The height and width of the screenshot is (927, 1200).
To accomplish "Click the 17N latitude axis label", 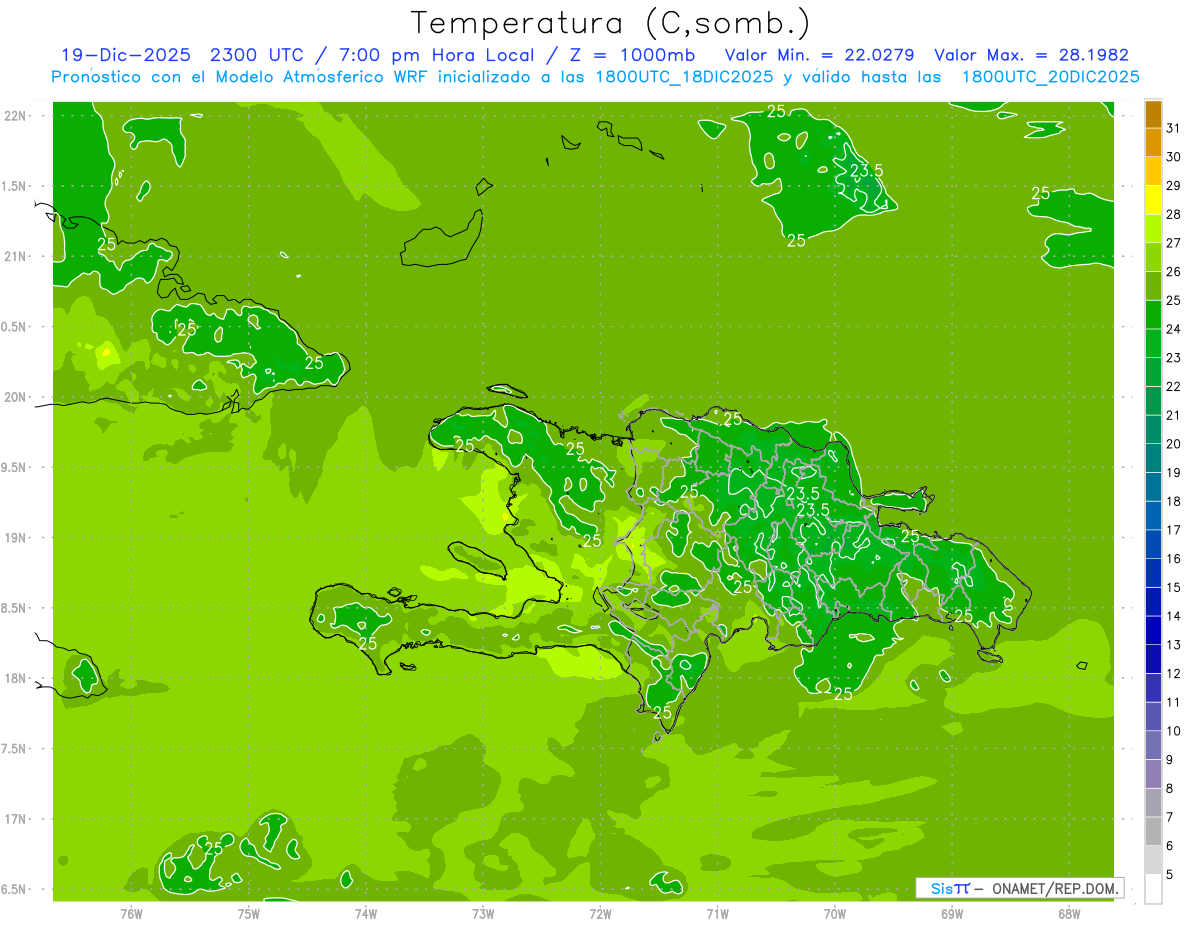I will click(17, 819).
